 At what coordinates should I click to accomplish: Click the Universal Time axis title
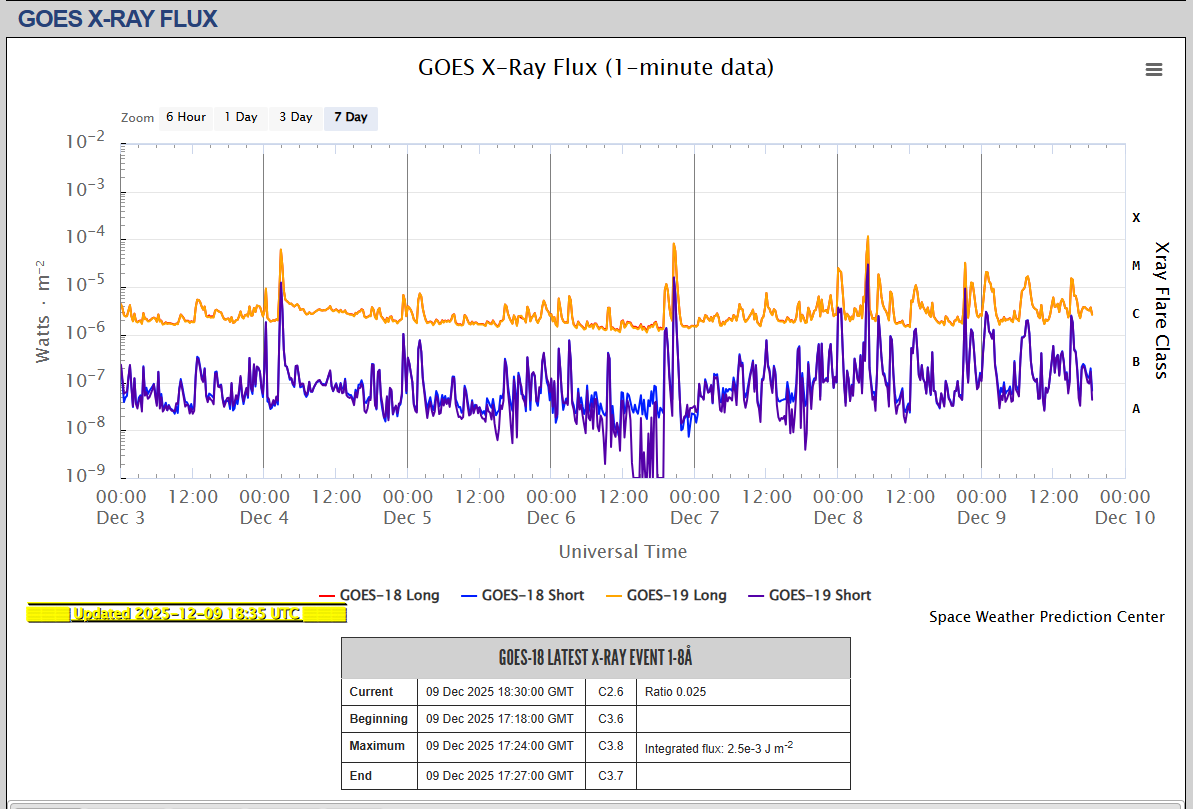(x=622, y=552)
